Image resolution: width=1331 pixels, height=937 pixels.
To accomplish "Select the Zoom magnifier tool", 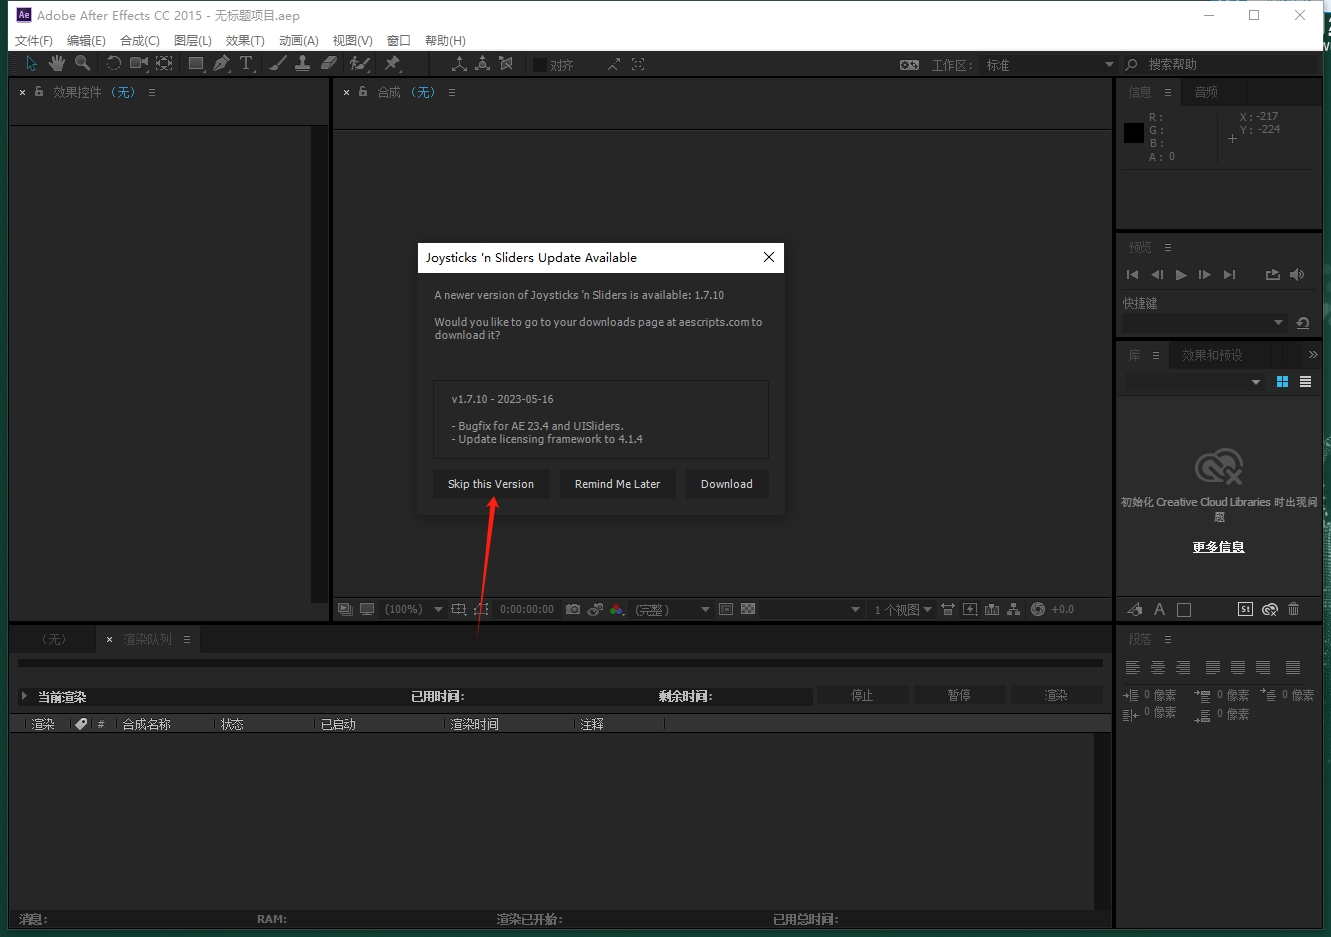I will pos(82,63).
